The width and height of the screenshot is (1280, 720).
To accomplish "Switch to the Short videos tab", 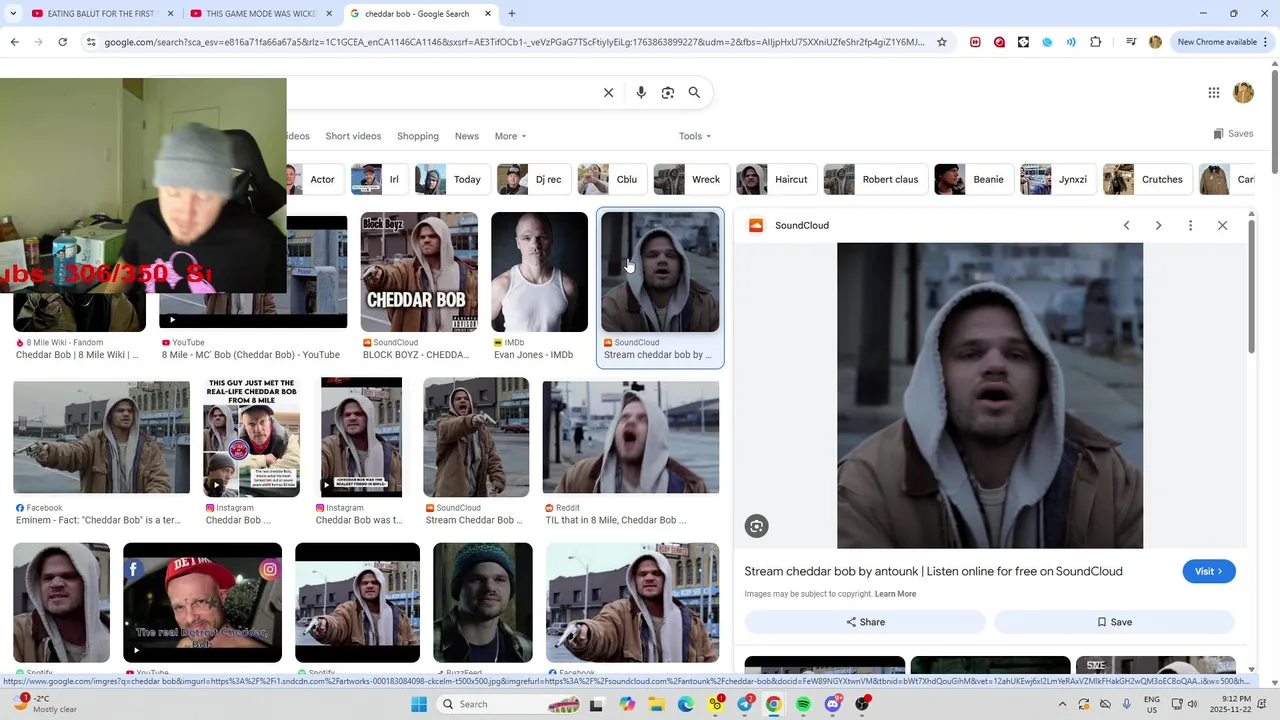I will click(x=353, y=136).
